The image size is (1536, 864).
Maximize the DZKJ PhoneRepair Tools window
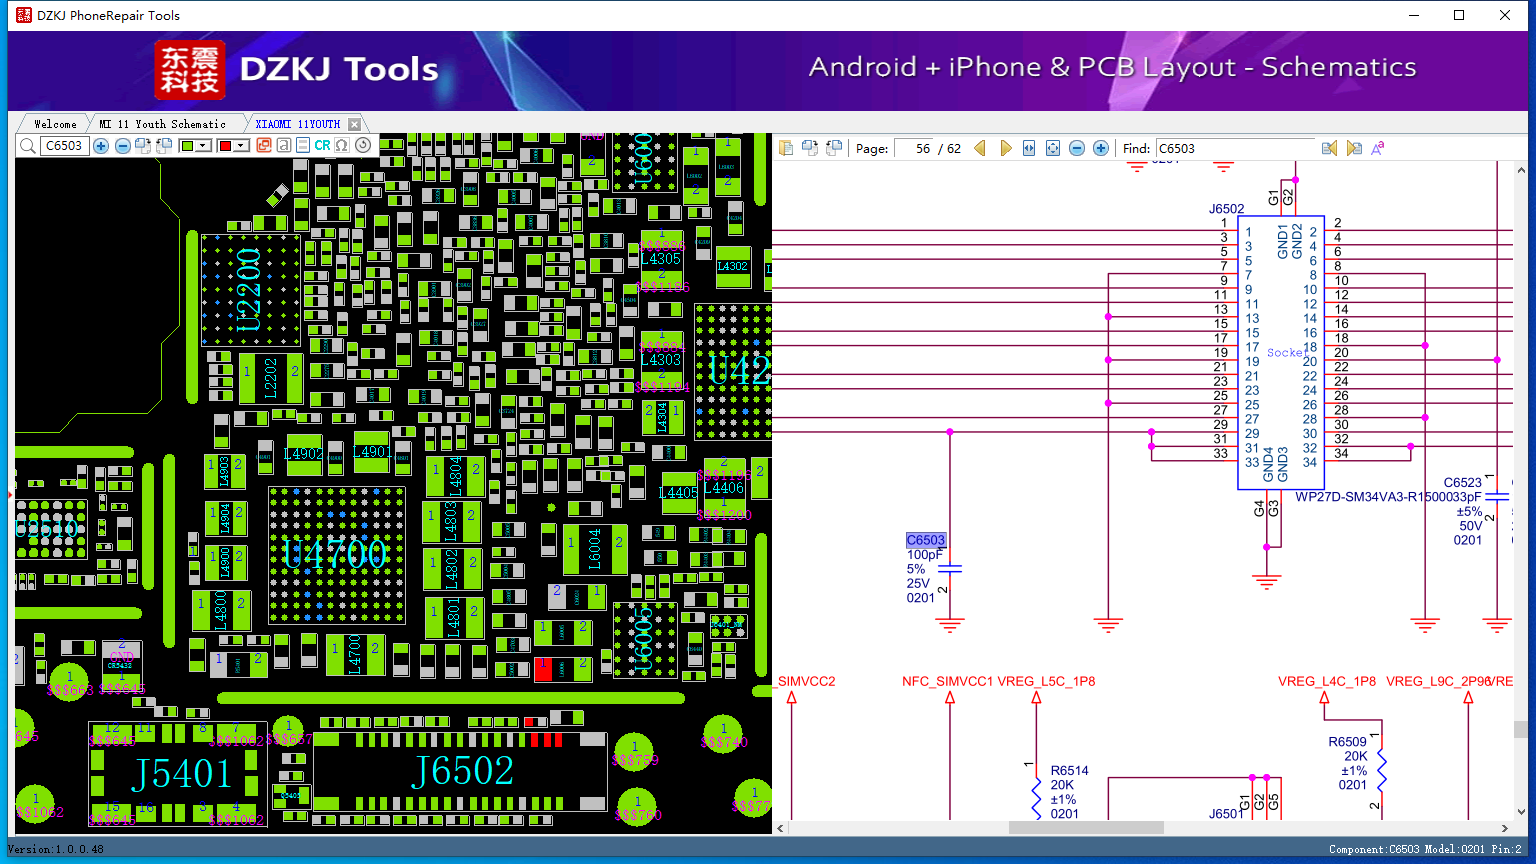(x=1459, y=15)
